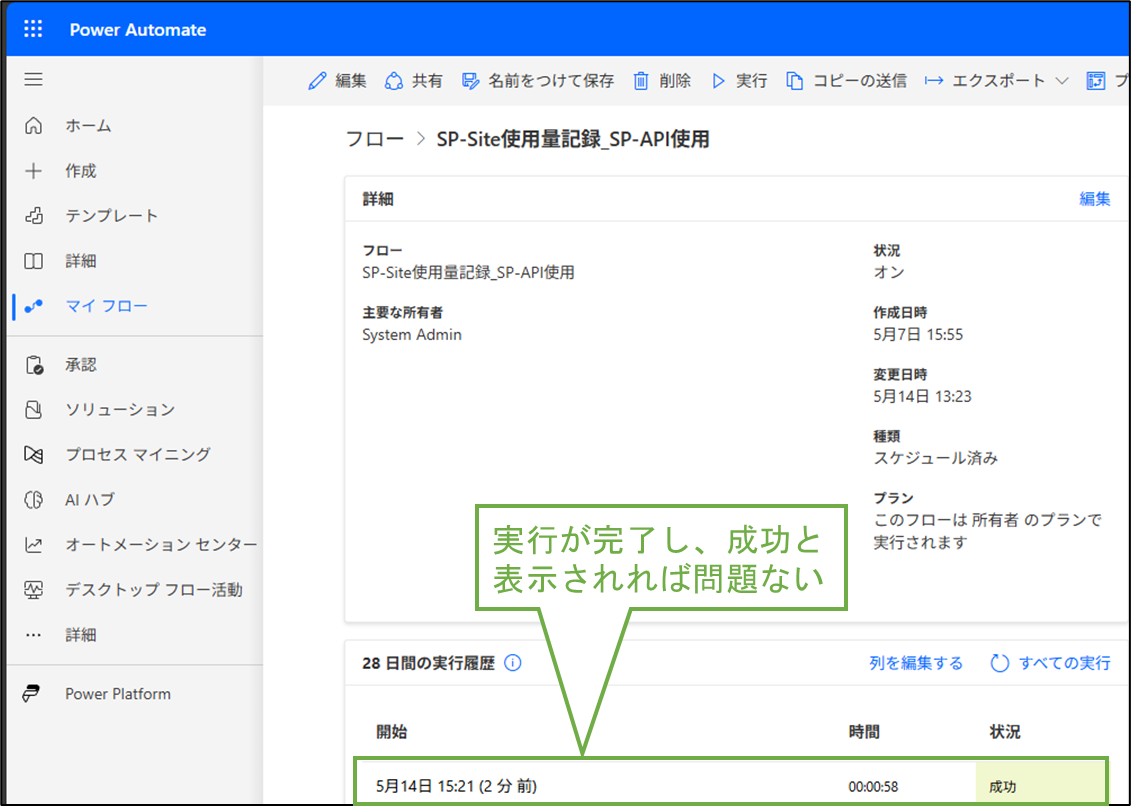Screen dimensions: 1131x806
Task: Click the refresh icon beside すべての実行
Action: click(999, 663)
